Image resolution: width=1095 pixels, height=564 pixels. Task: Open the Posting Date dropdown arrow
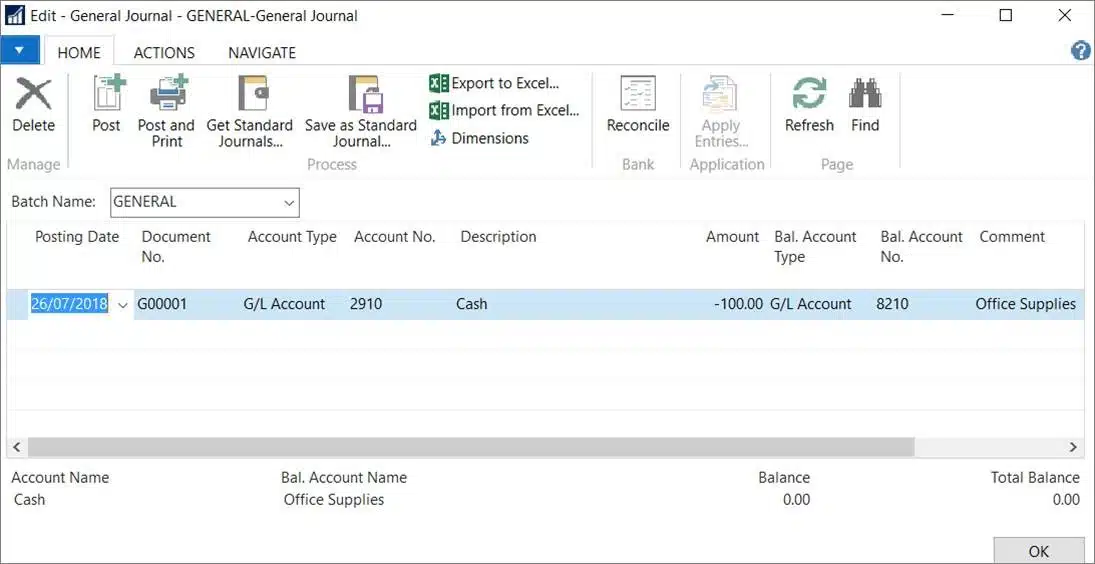123,305
